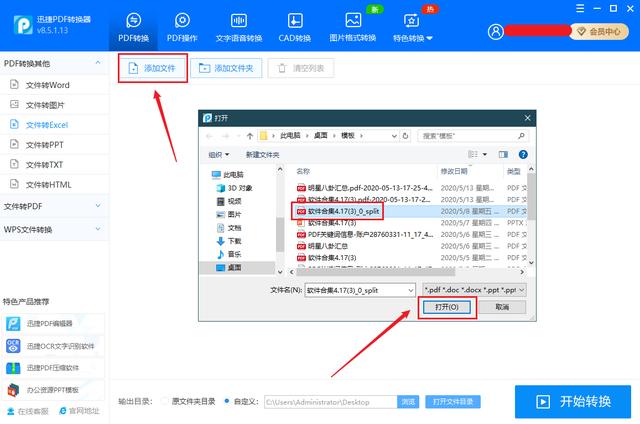Select the 自定义 output directory option
Image resolution: width=640 pixels, height=424 pixels.
tap(229, 401)
